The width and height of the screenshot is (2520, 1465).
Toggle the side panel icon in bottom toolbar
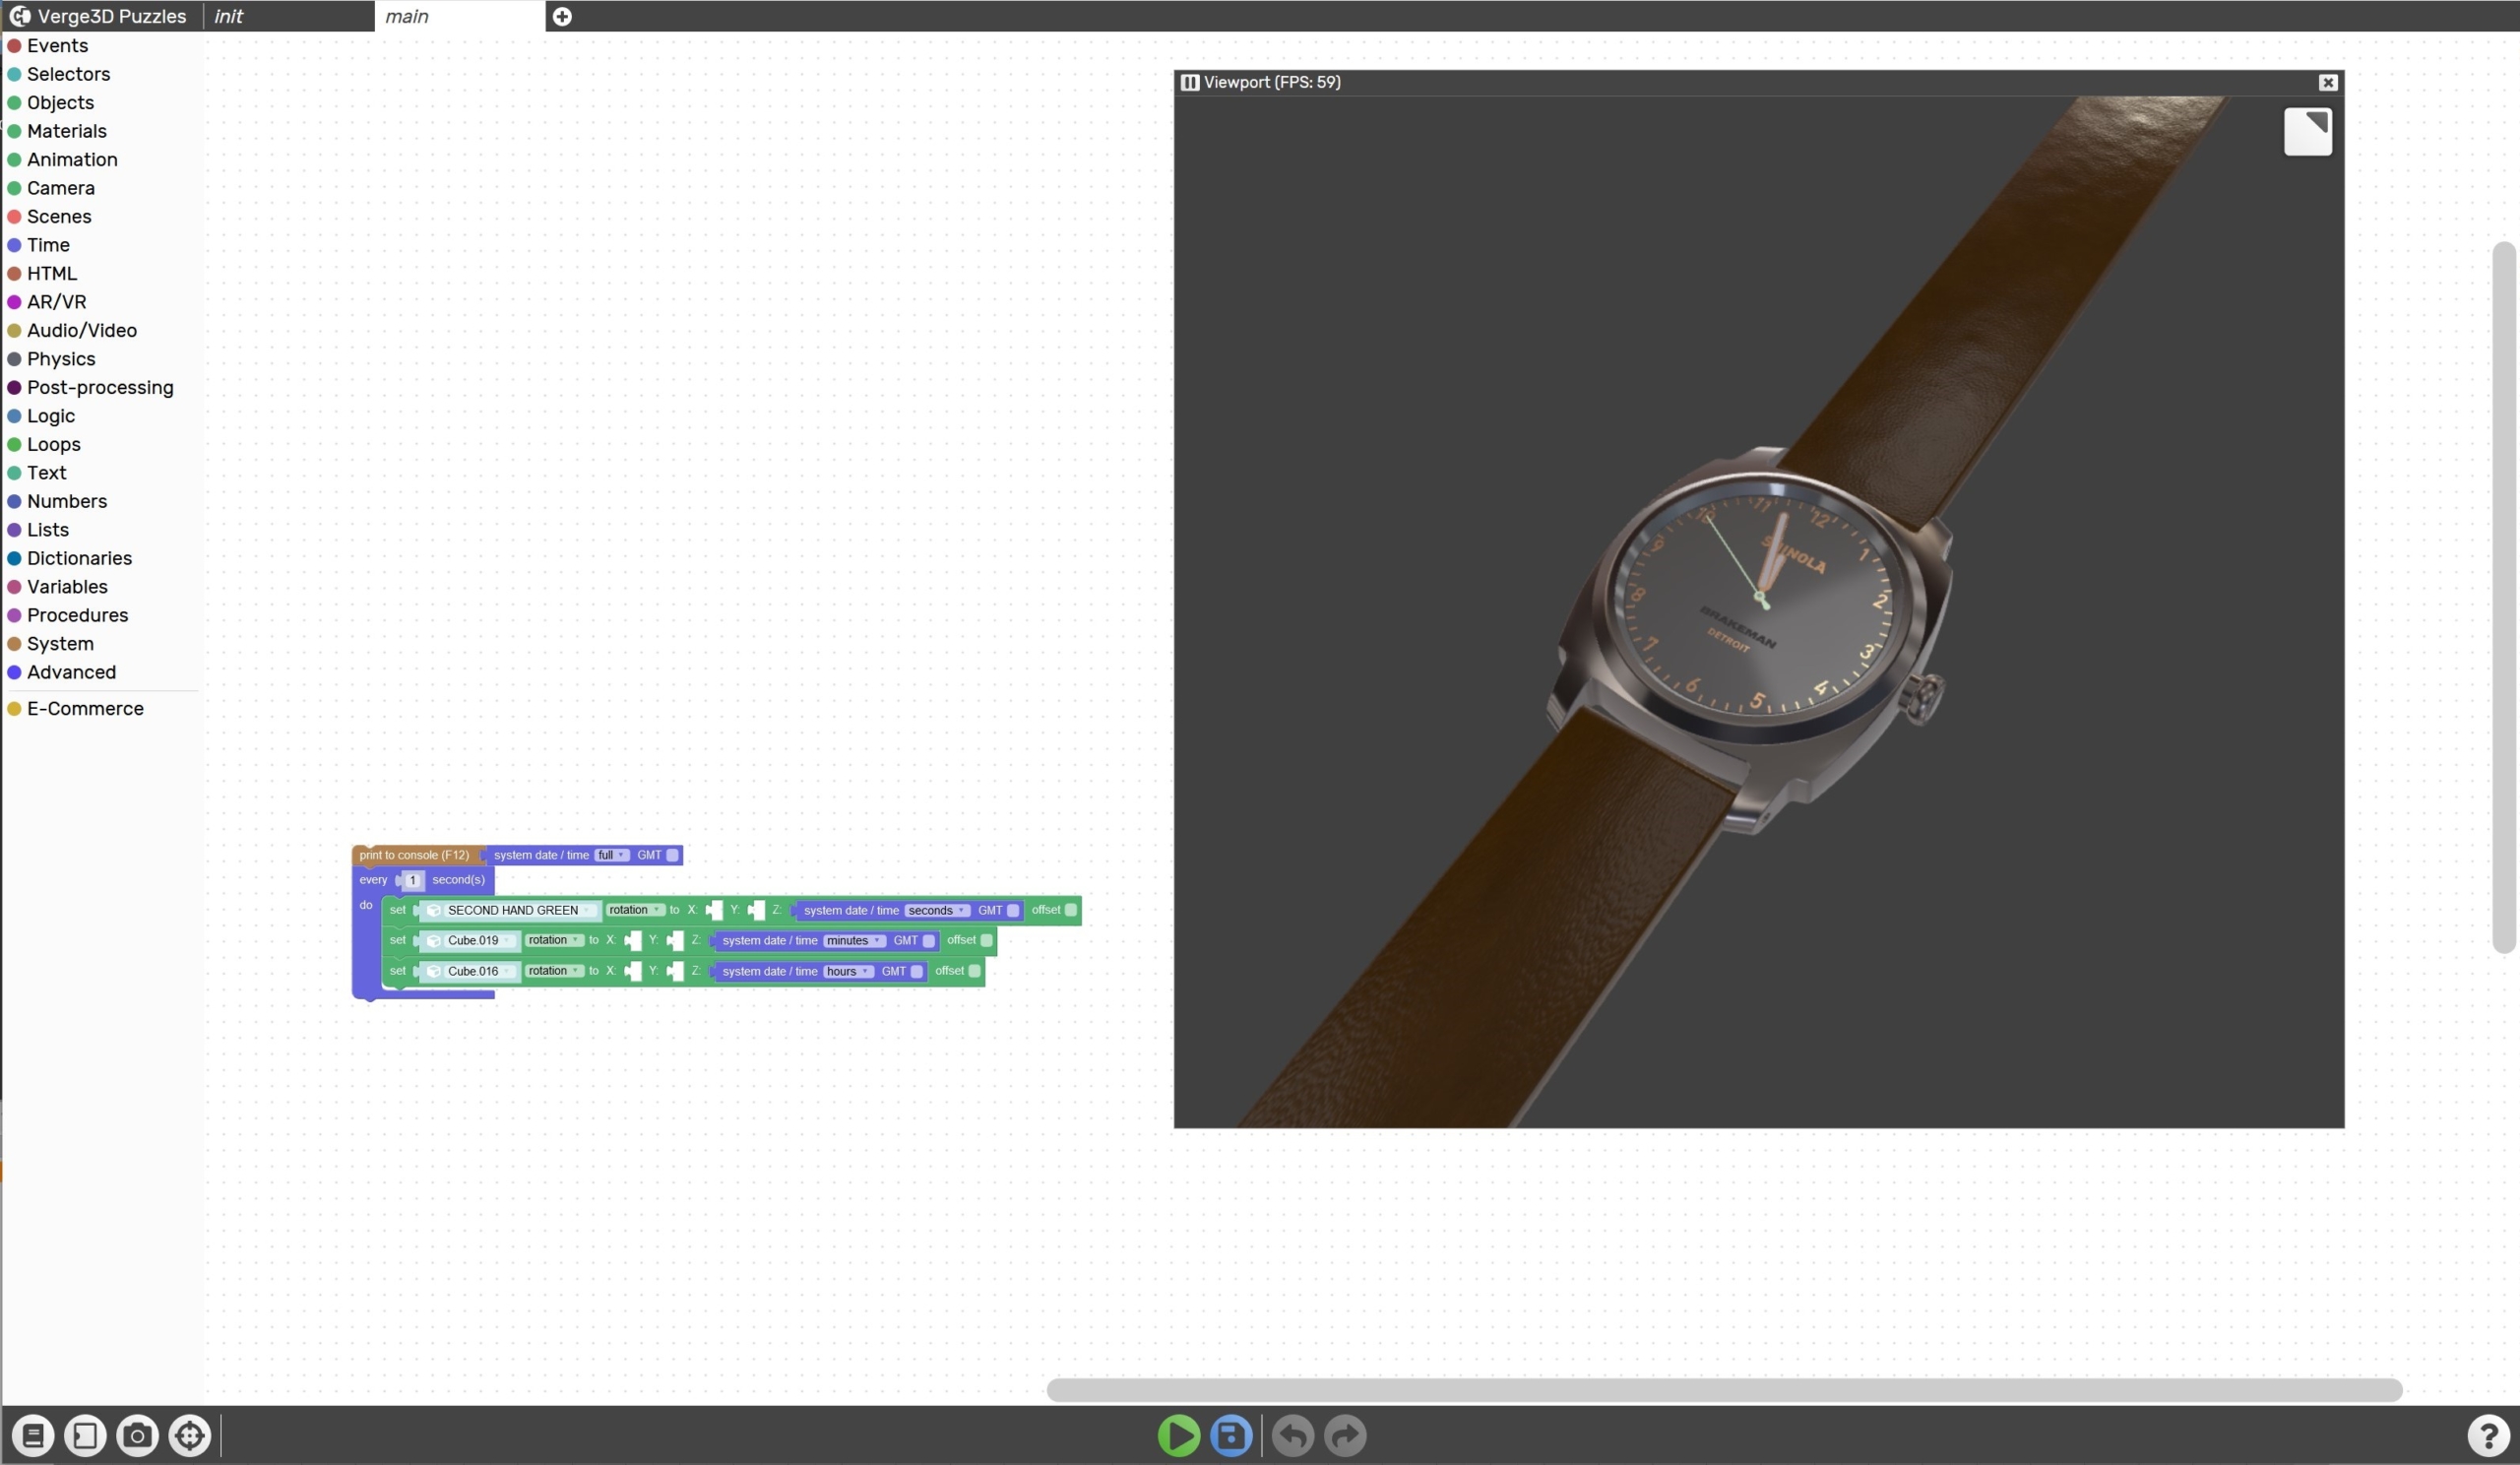[85, 1436]
